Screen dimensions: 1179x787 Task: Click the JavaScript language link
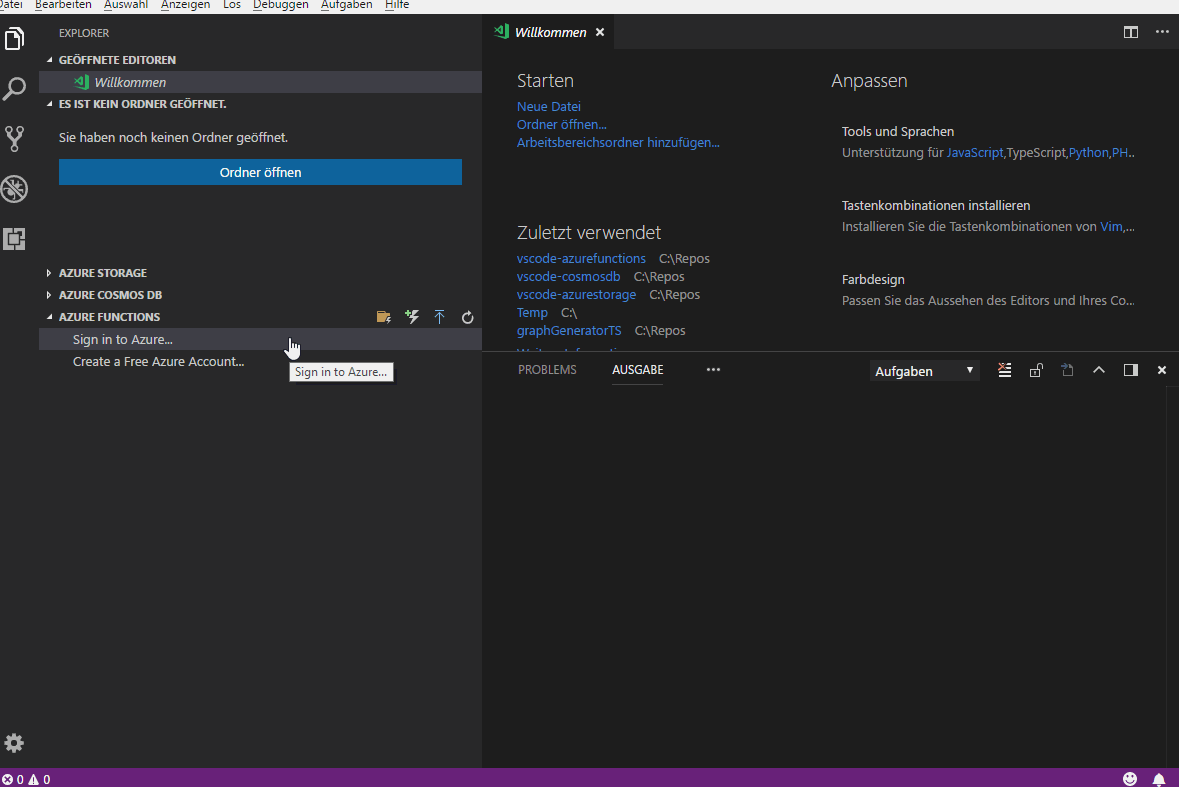[974, 153]
